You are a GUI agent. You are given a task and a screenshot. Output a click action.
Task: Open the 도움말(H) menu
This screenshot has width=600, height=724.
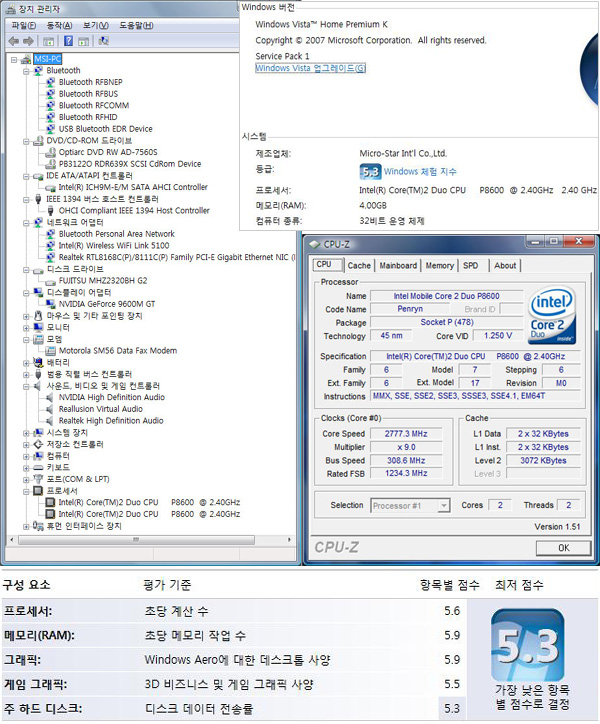pyautogui.click(x=136, y=25)
